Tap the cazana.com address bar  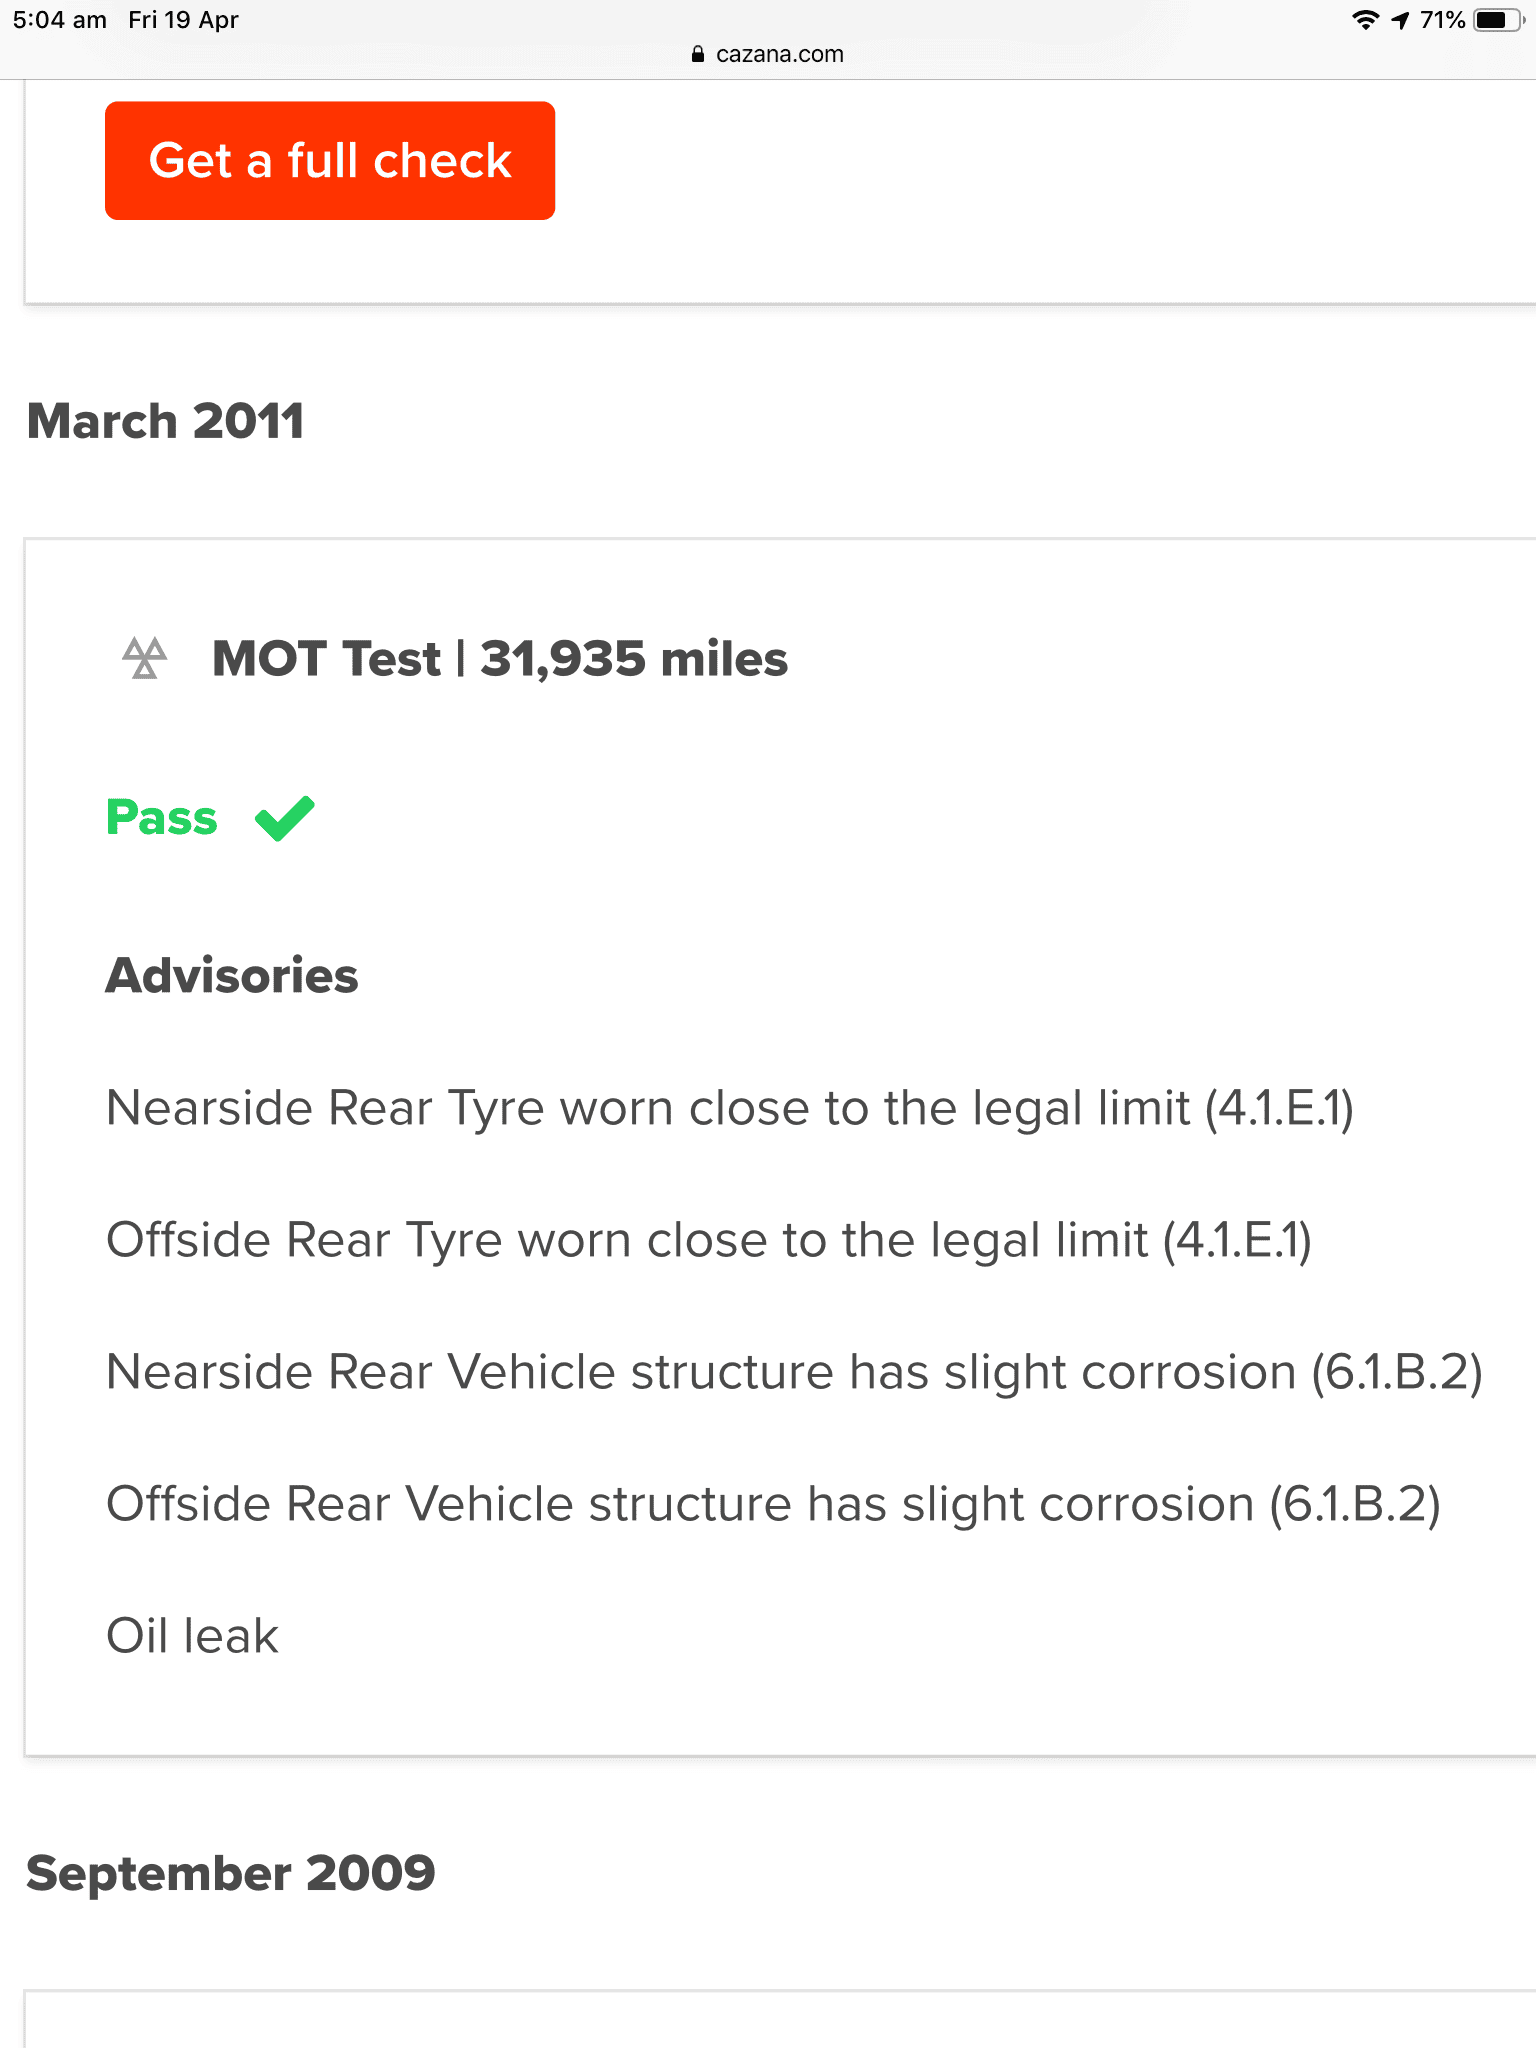[x=768, y=54]
